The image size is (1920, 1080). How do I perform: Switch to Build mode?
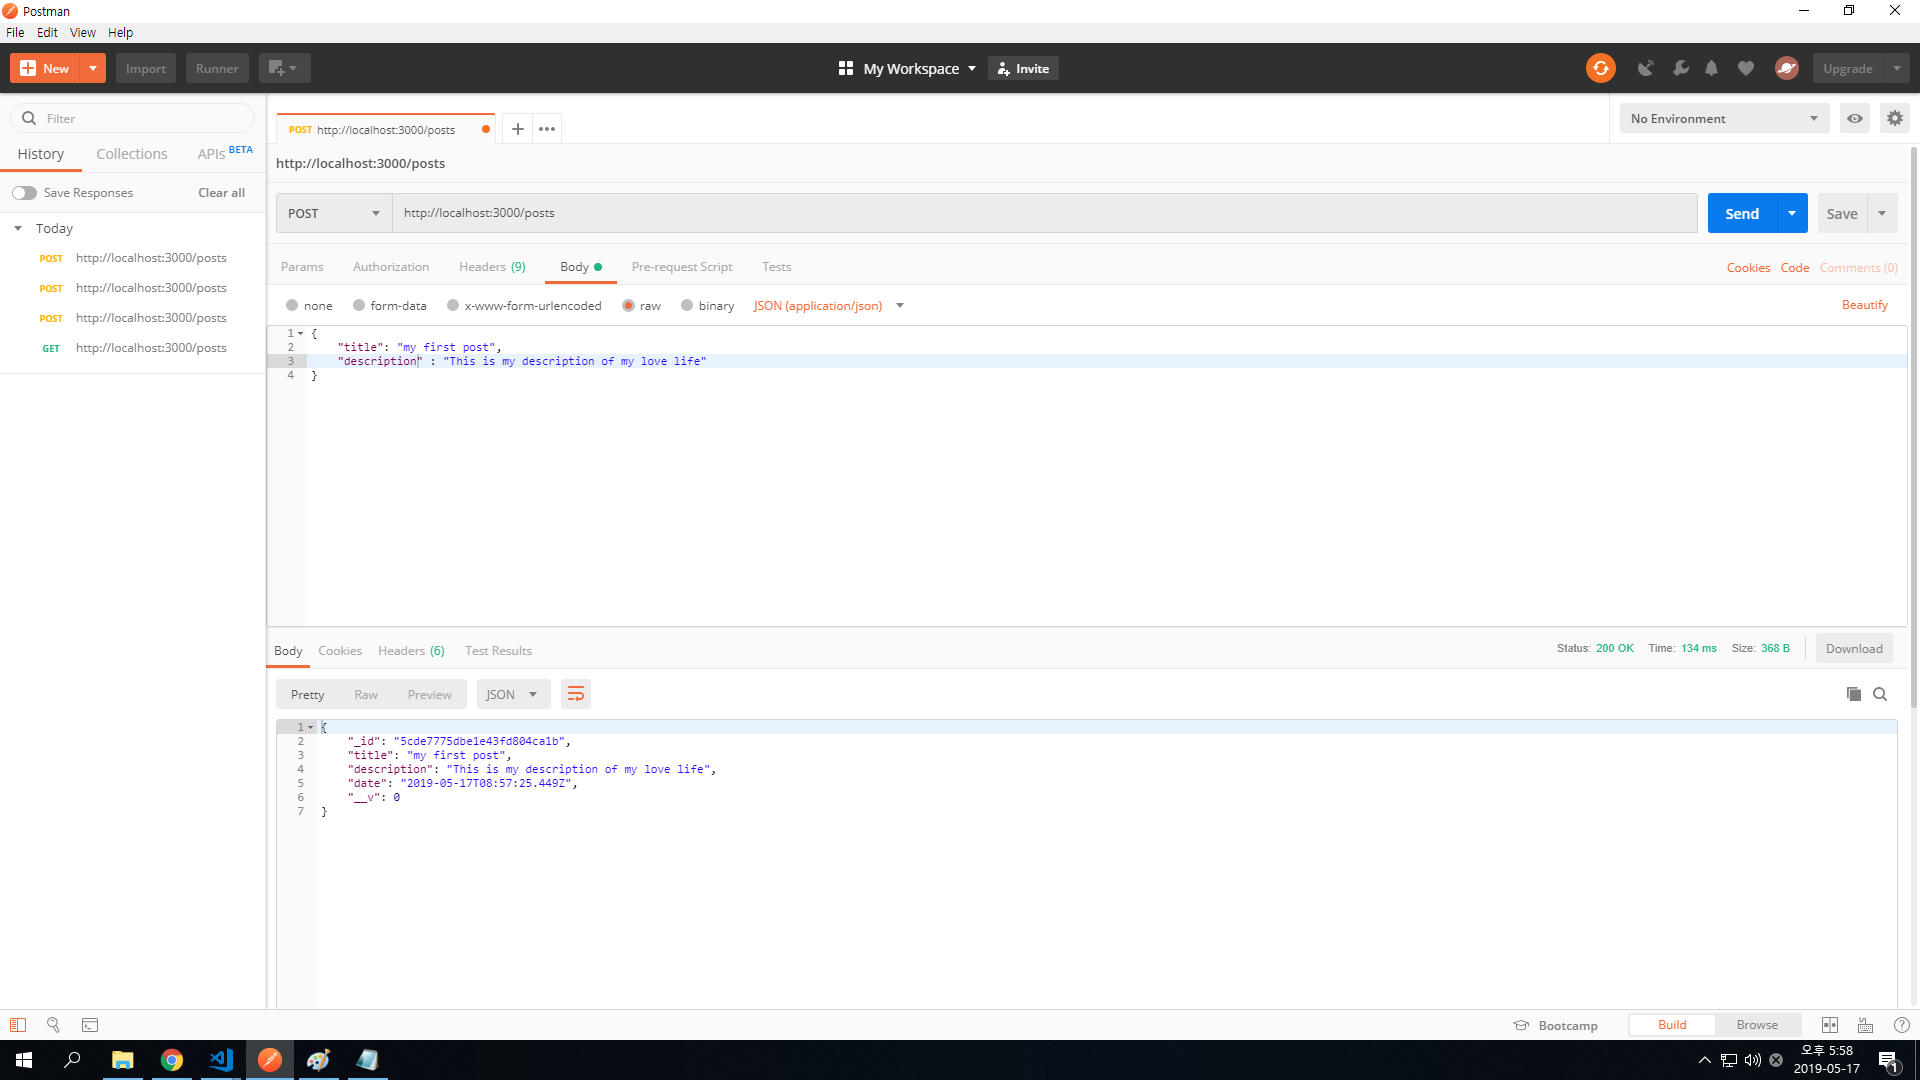[x=1672, y=1025]
